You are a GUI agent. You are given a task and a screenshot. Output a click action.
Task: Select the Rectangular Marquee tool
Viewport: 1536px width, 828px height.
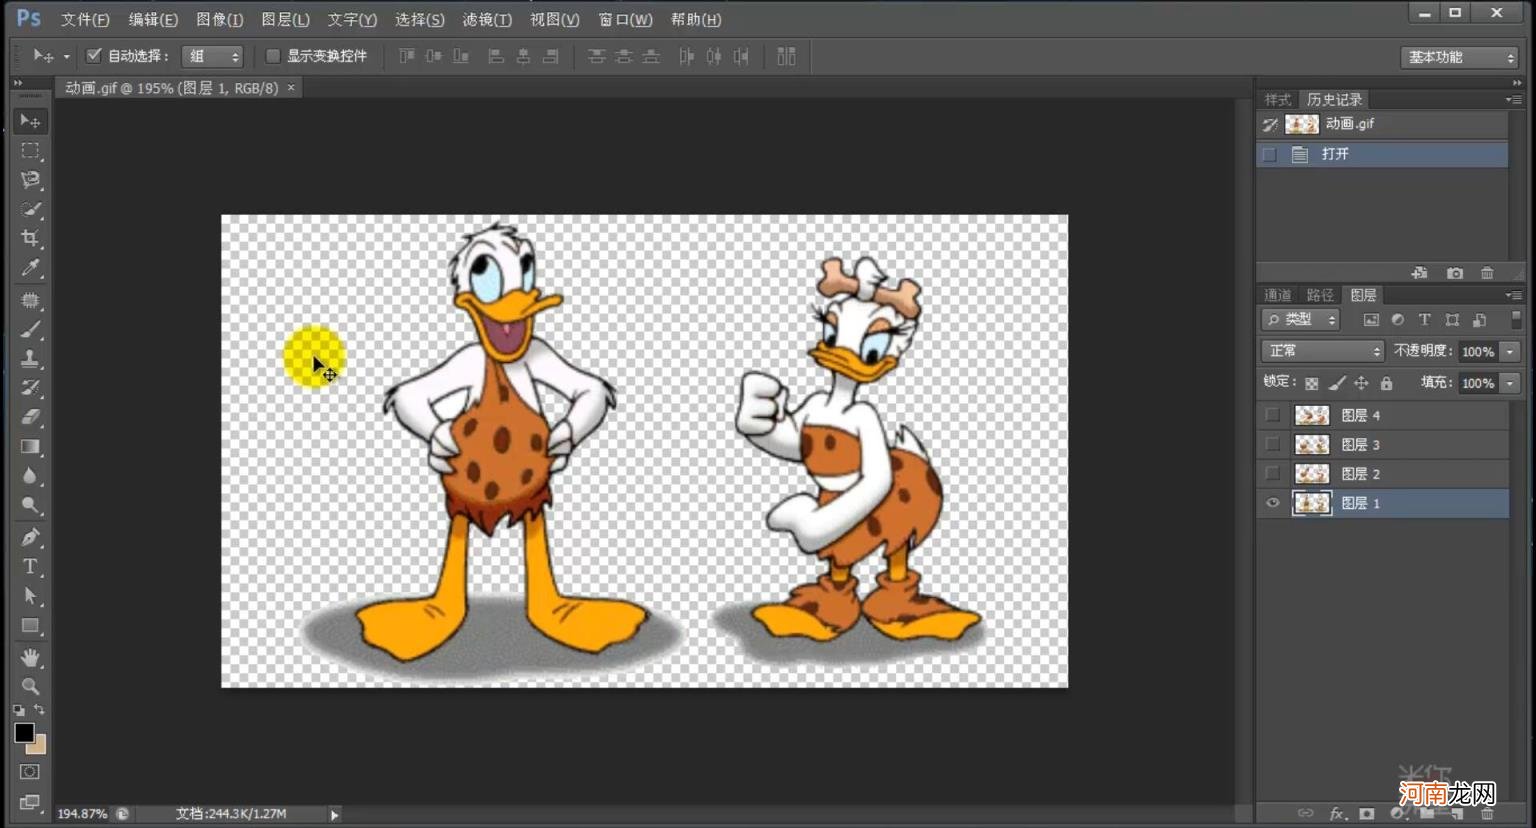(30, 151)
